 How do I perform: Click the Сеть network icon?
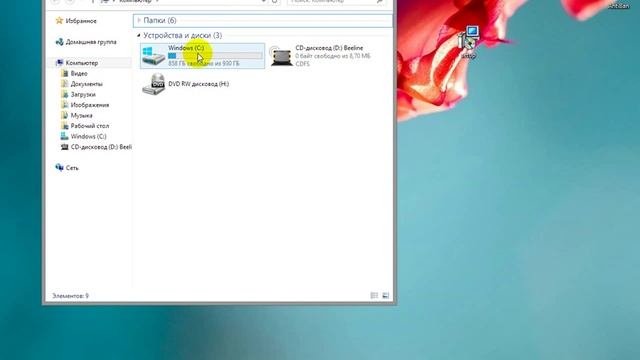click(59, 167)
